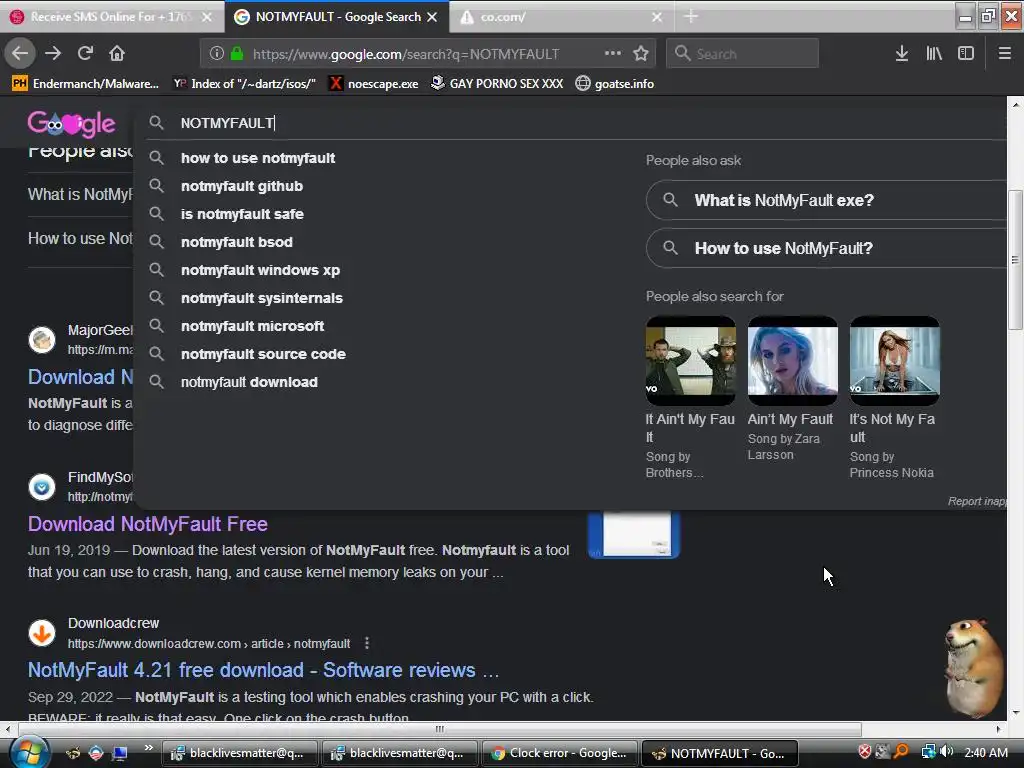
Task: Select suggestion 'notmyfault bsod'
Action: (236, 242)
